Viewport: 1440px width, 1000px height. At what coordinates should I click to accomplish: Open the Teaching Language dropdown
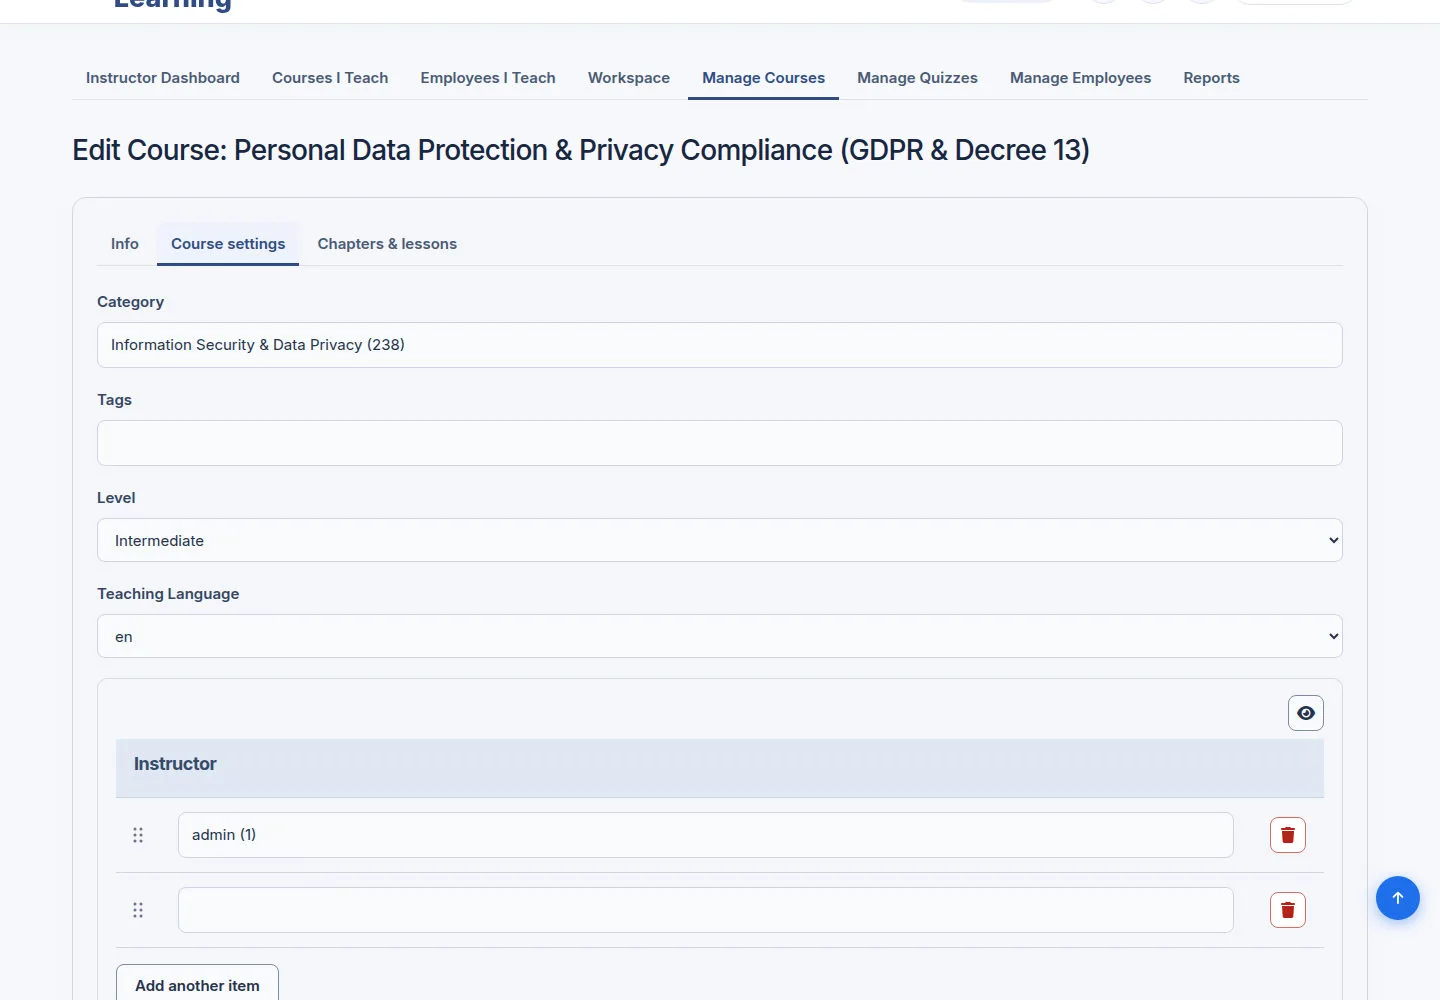click(720, 636)
